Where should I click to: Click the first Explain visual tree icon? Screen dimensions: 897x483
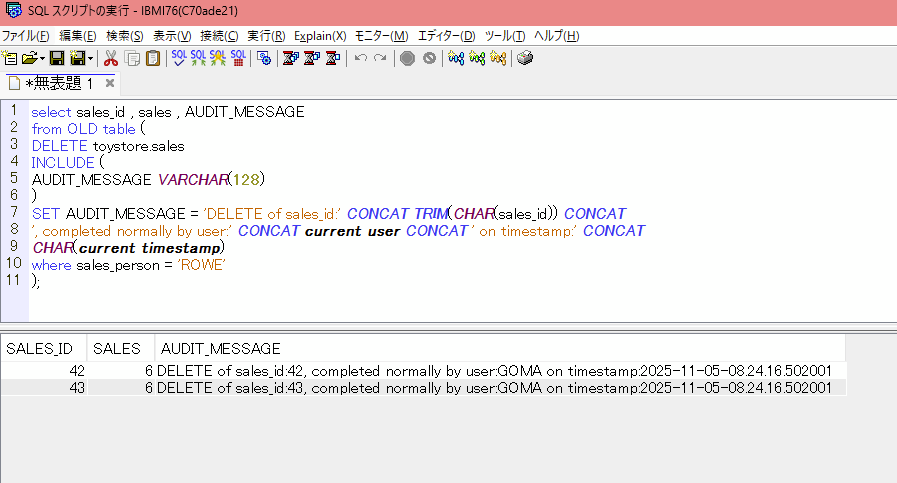(456, 58)
